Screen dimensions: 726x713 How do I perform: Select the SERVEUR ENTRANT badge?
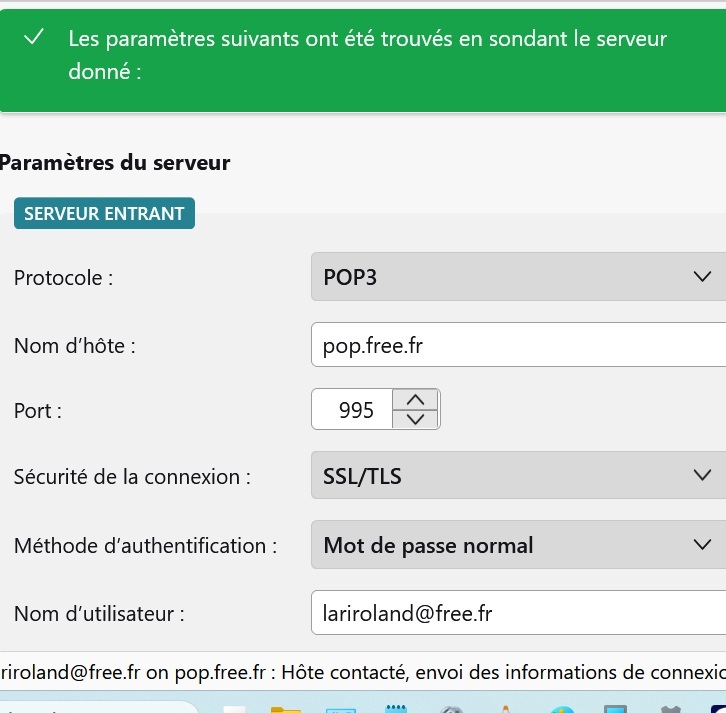[104, 213]
